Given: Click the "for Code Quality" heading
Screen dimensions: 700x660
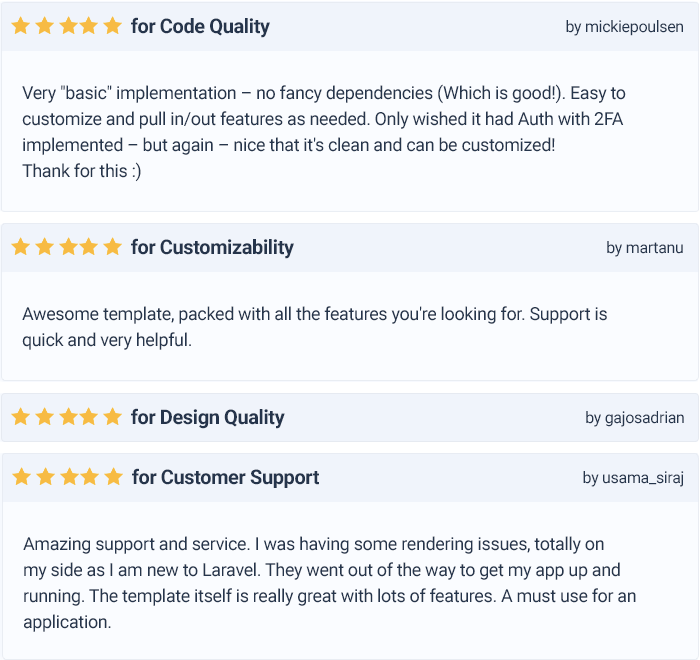Looking at the screenshot, I should tap(200, 27).
